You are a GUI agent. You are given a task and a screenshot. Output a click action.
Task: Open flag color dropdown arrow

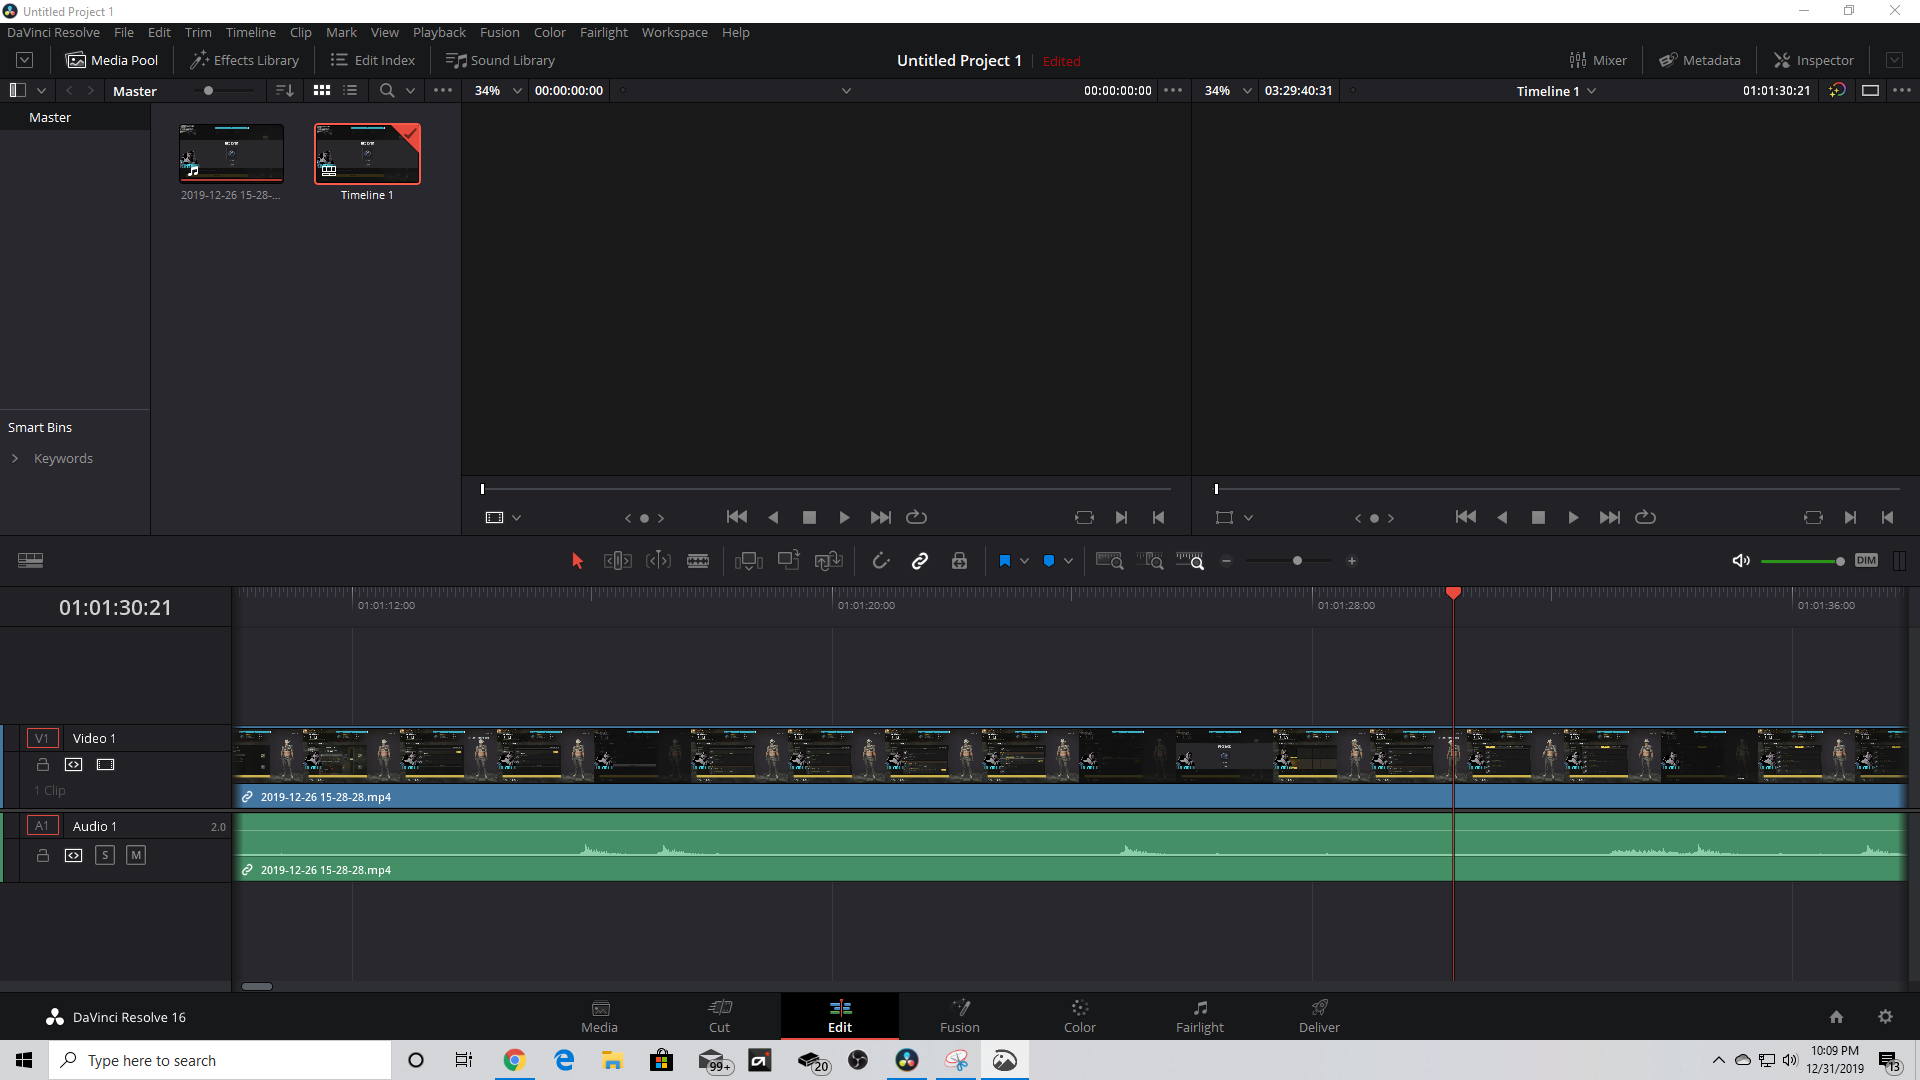point(1024,561)
